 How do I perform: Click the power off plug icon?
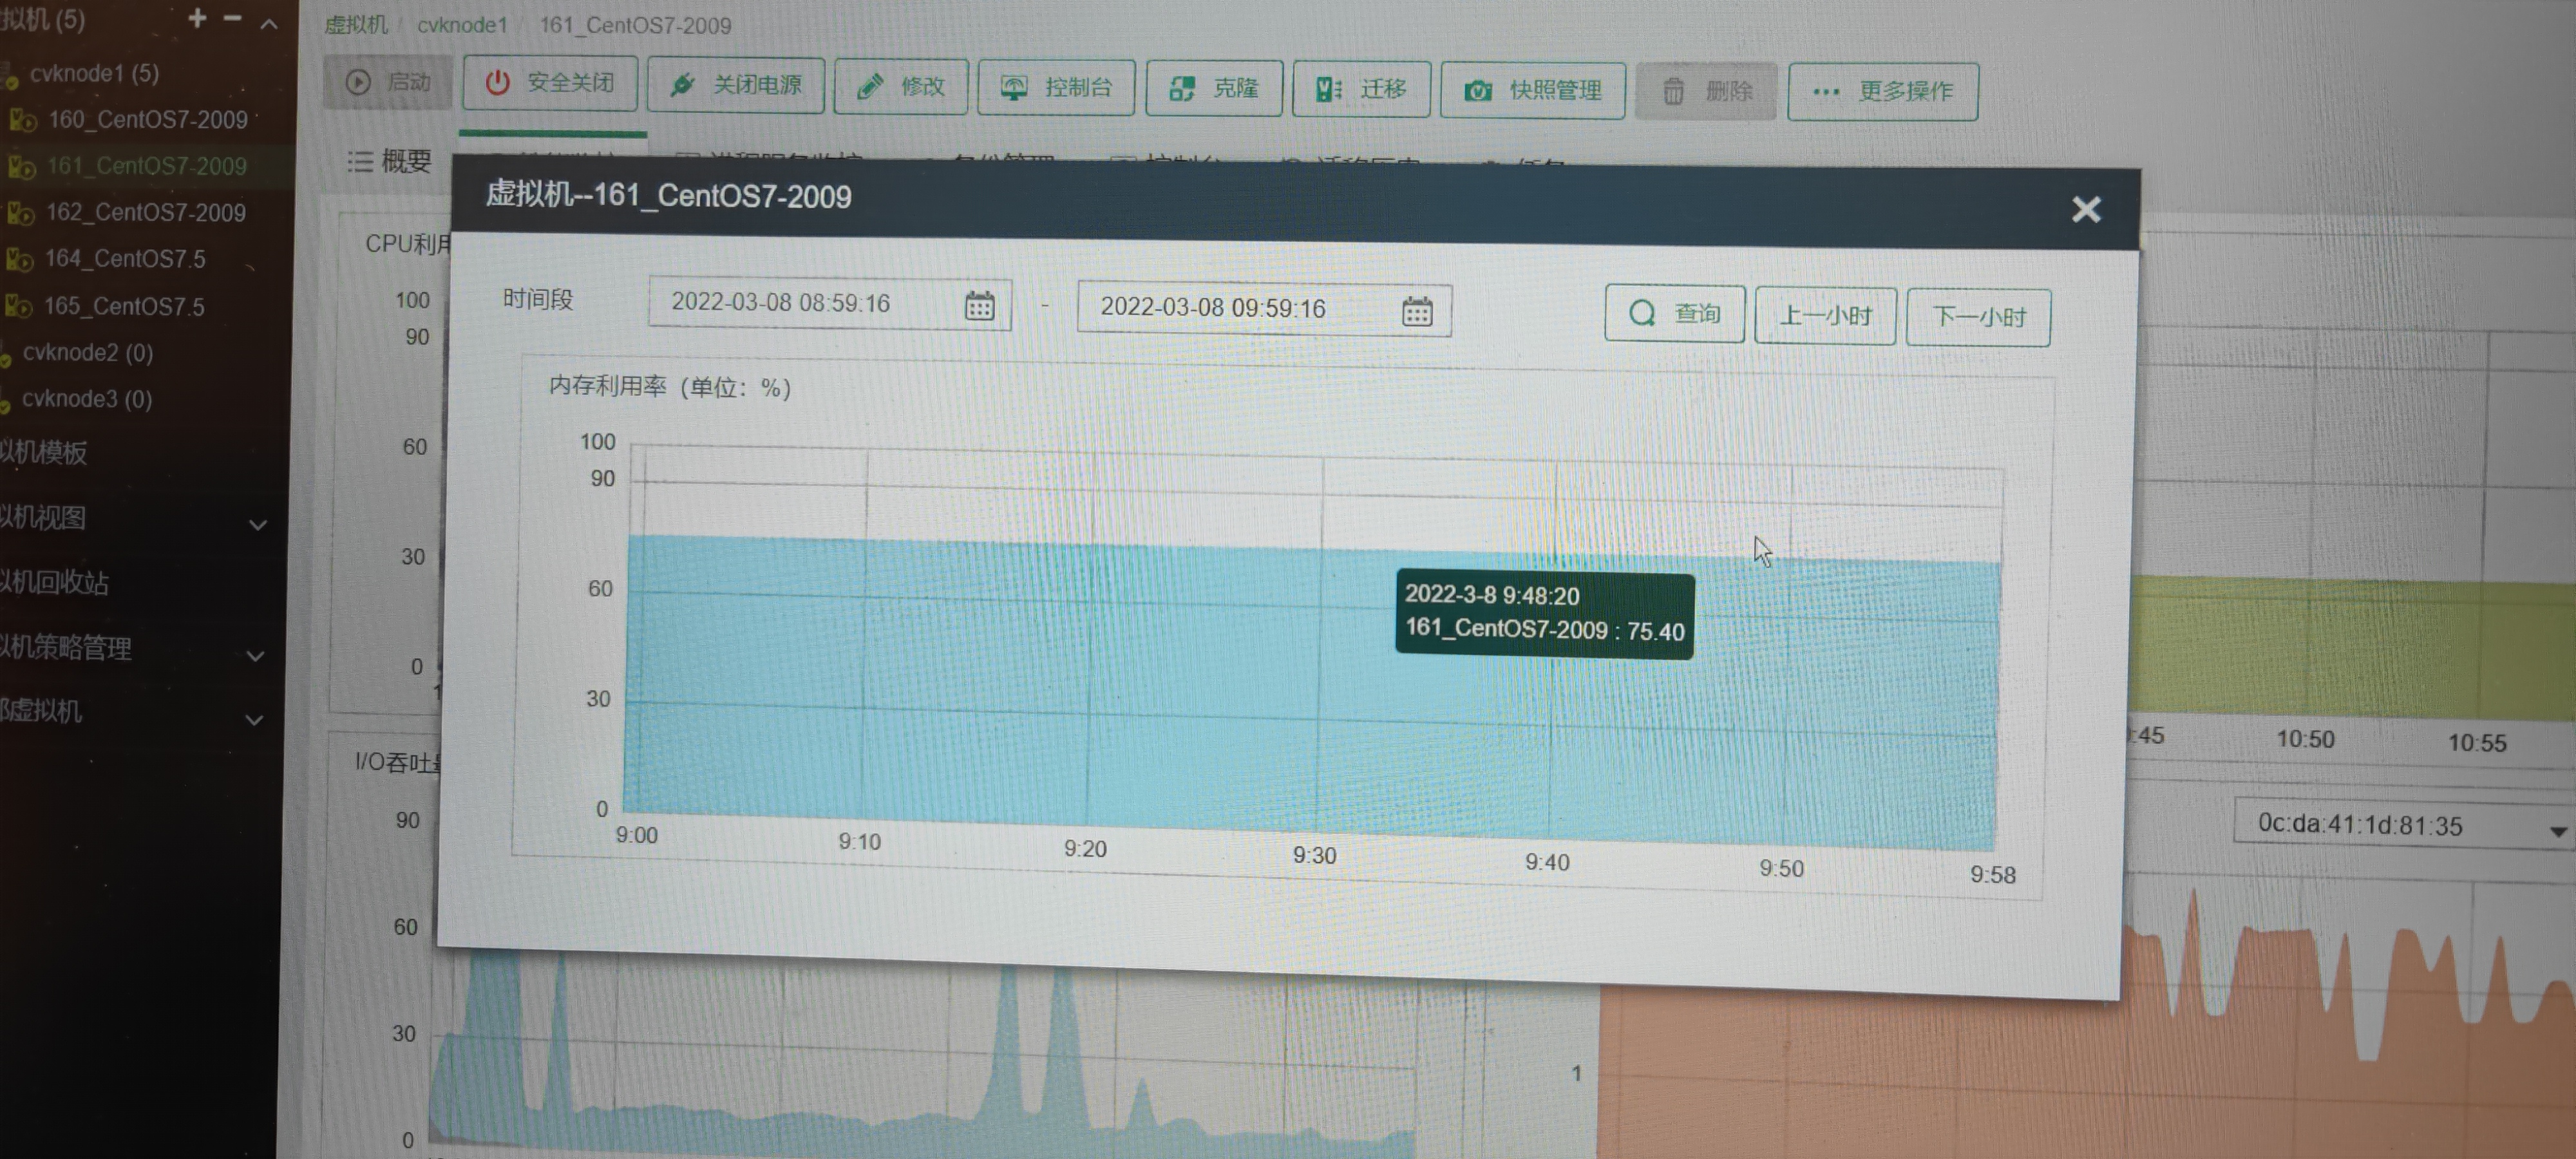tap(683, 85)
